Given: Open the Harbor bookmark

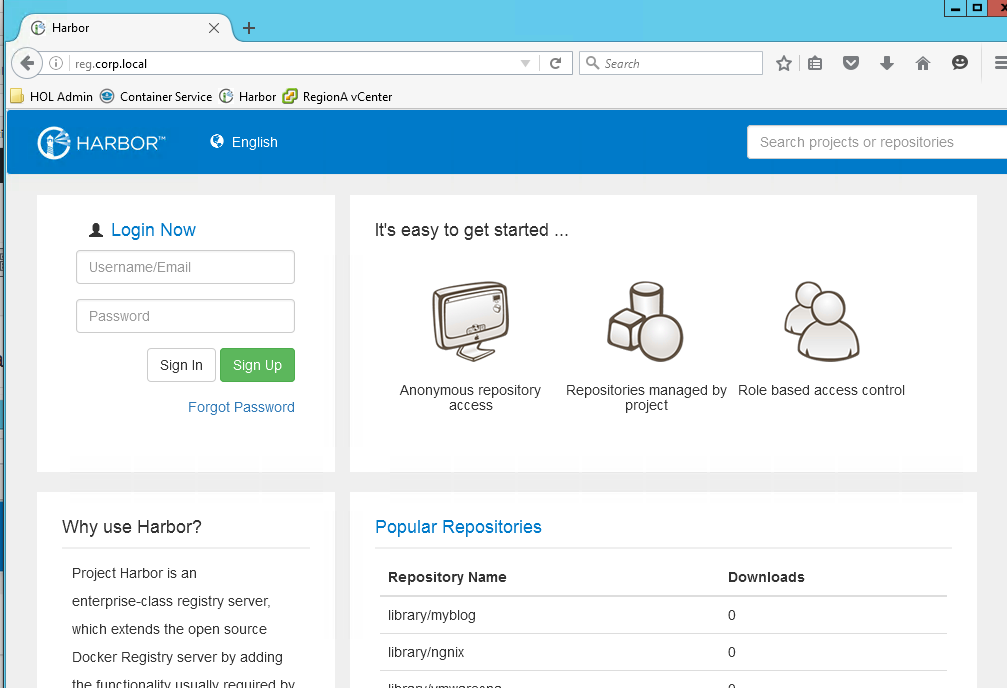Looking at the screenshot, I should tap(247, 96).
